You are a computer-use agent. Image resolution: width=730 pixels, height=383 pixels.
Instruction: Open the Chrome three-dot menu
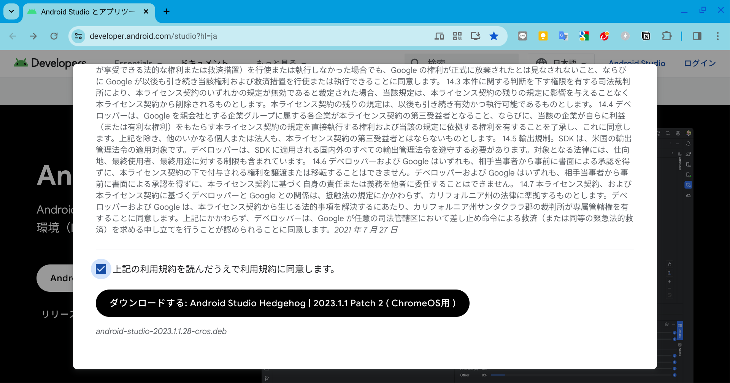pos(717,36)
